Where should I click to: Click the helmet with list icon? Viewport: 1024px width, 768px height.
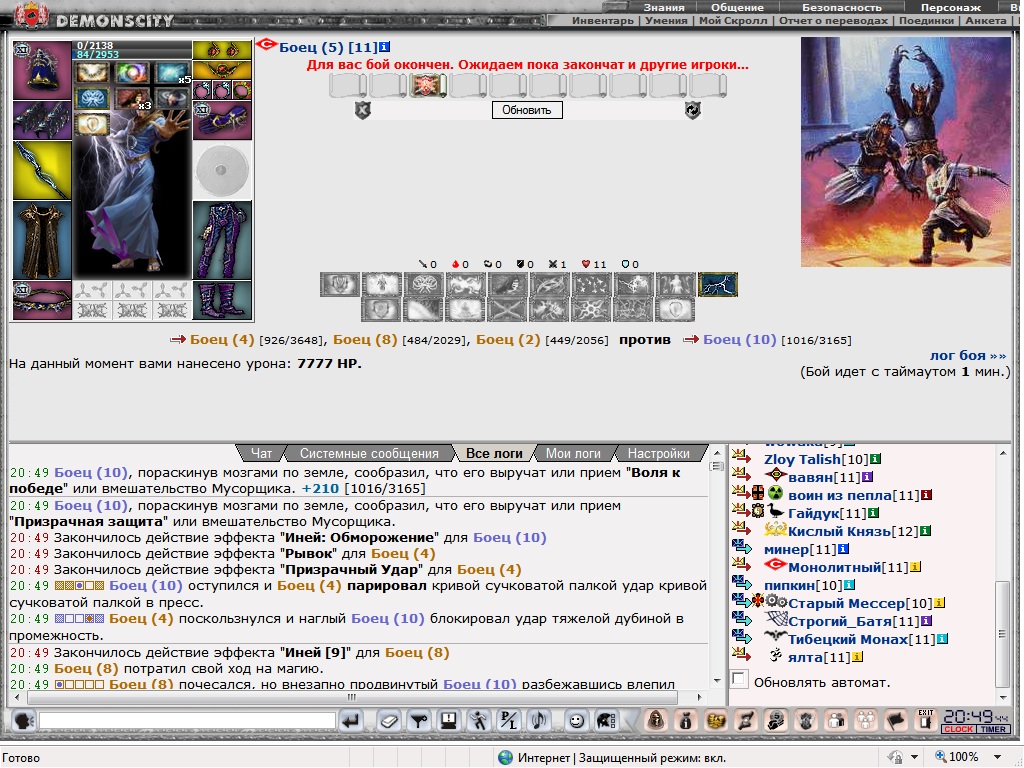pyautogui.click(x=607, y=721)
